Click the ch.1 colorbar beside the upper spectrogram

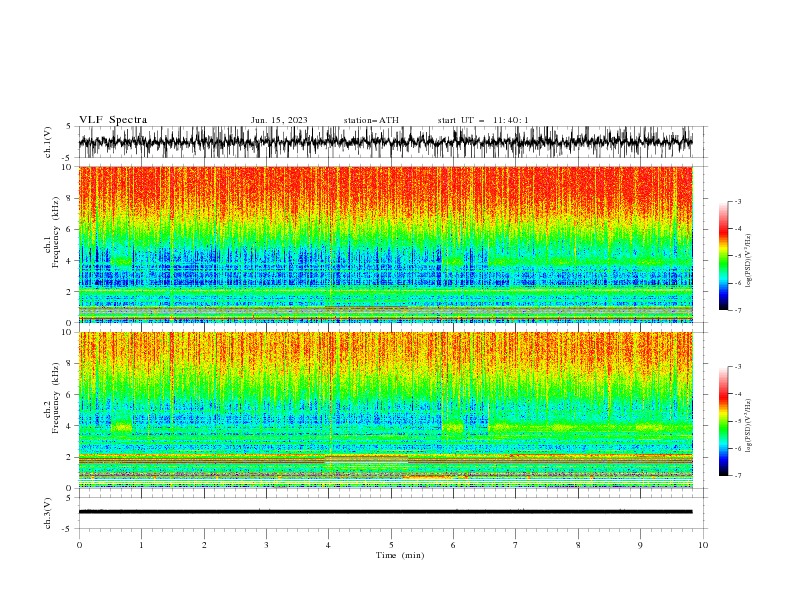pyautogui.click(x=723, y=256)
